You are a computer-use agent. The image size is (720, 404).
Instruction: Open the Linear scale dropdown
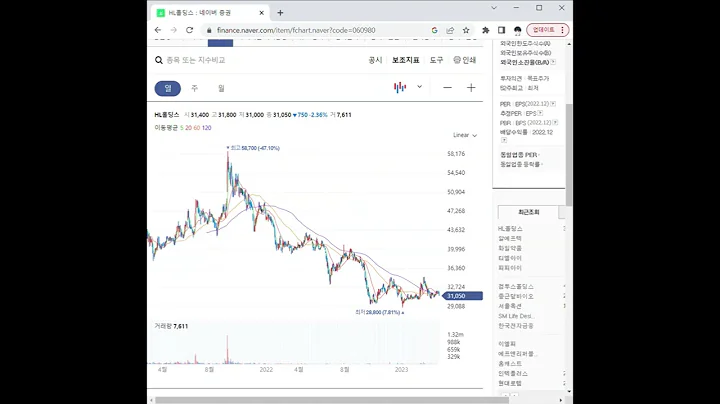[465, 135]
